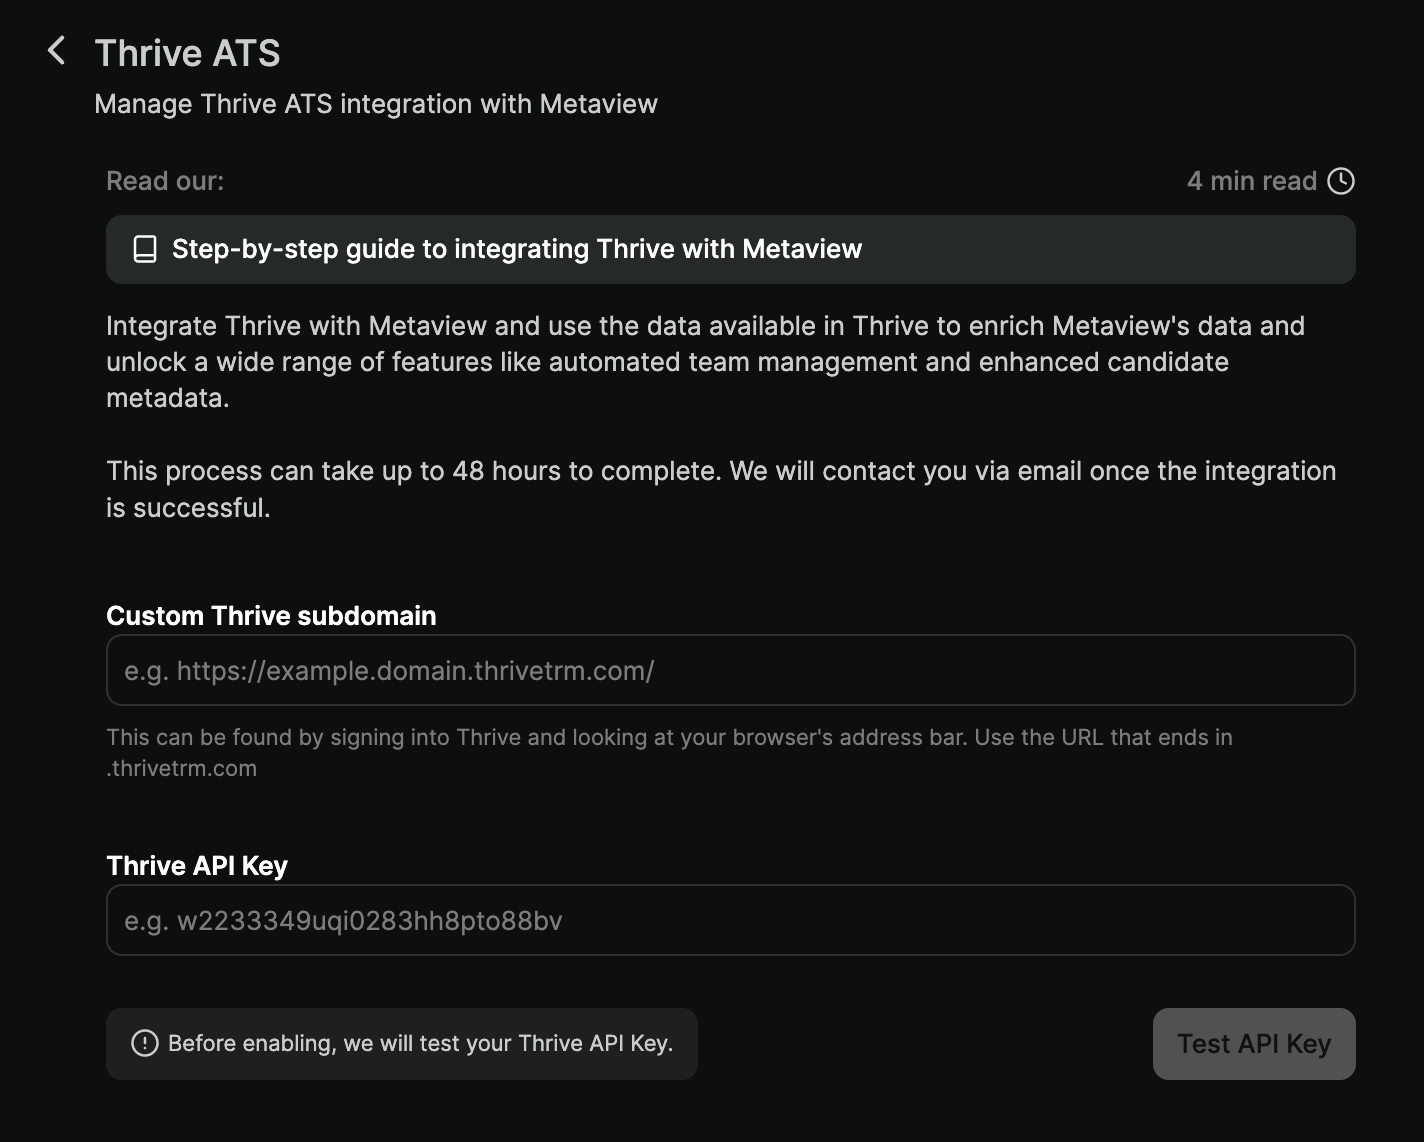
Task: Click the 'Custom Thrive subdomain' label
Action: pos(271,616)
